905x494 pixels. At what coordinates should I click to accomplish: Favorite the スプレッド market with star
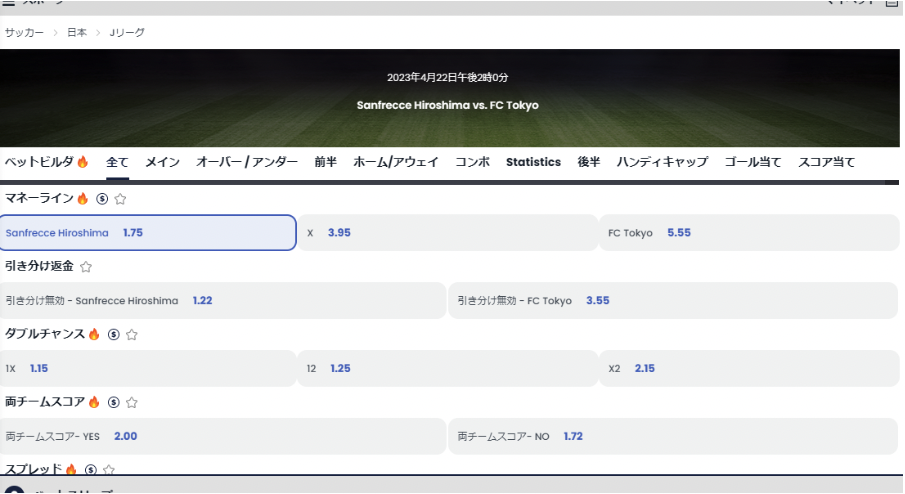109,470
